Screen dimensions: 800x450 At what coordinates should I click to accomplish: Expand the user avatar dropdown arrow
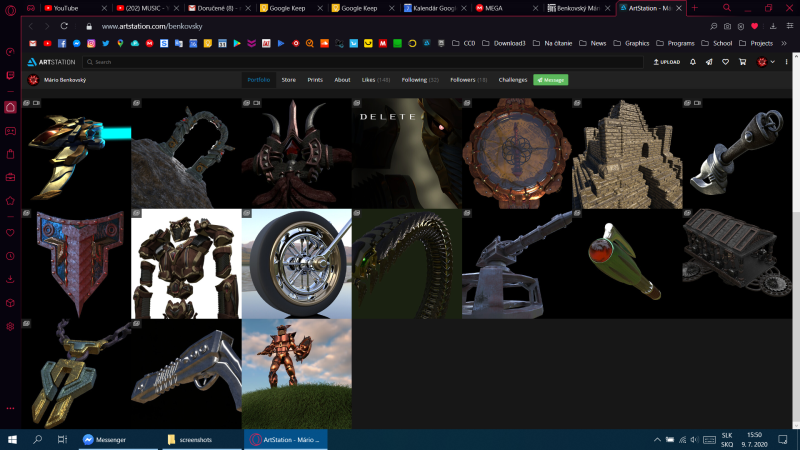[x=772, y=62]
